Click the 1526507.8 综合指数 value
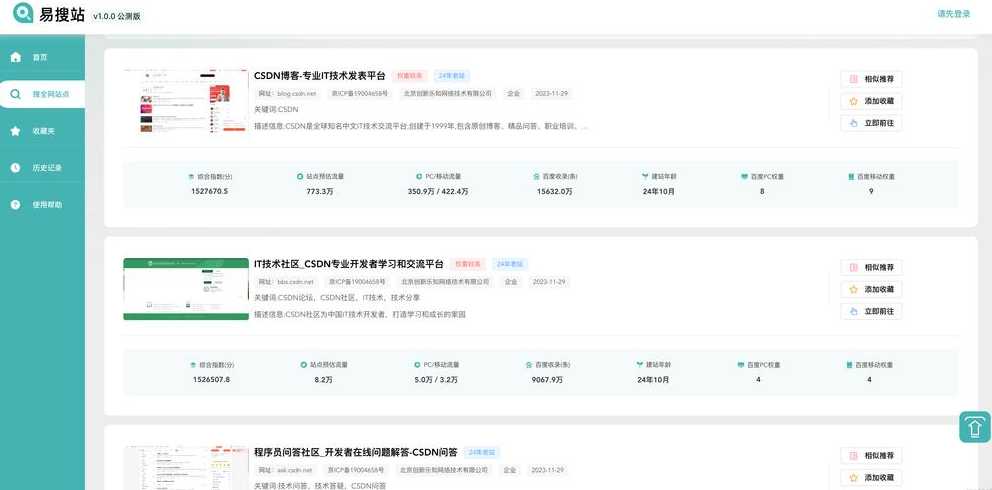This screenshot has width=992, height=490. pos(211,379)
